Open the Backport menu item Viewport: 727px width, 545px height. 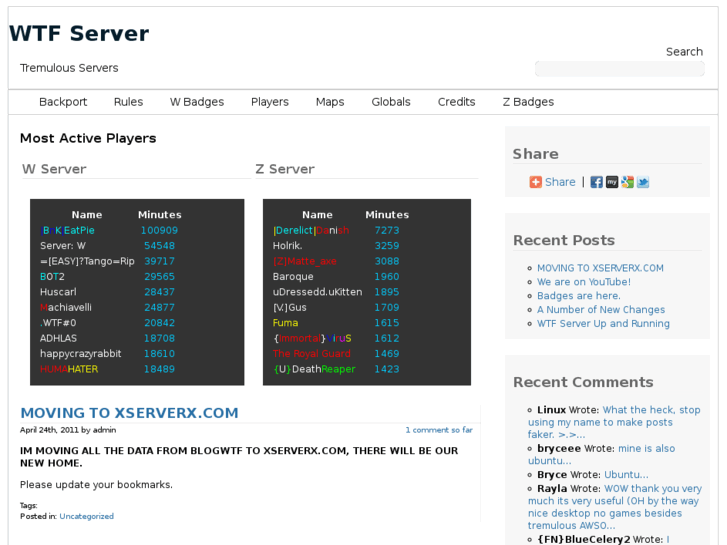(x=63, y=102)
